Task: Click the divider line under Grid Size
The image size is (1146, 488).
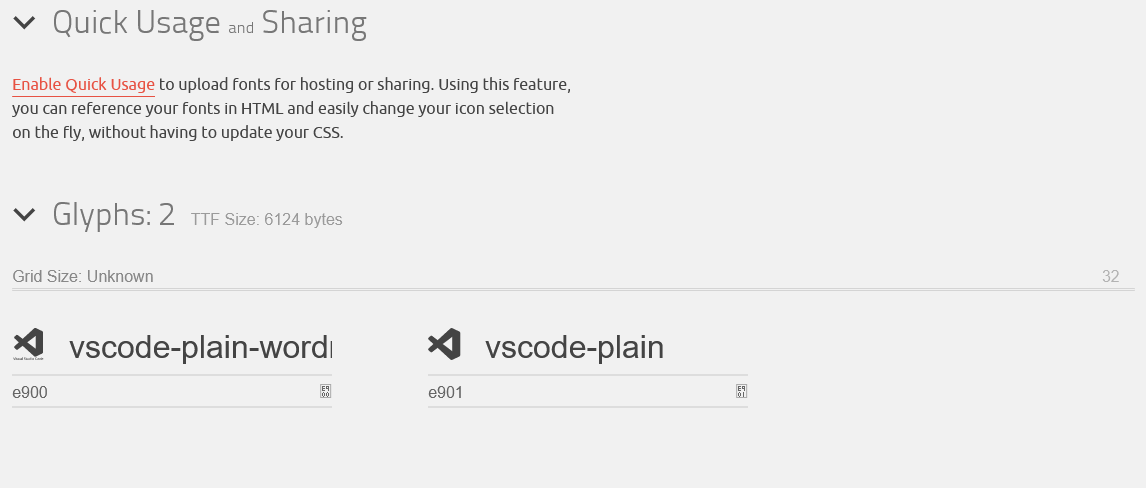Action: coord(573,290)
